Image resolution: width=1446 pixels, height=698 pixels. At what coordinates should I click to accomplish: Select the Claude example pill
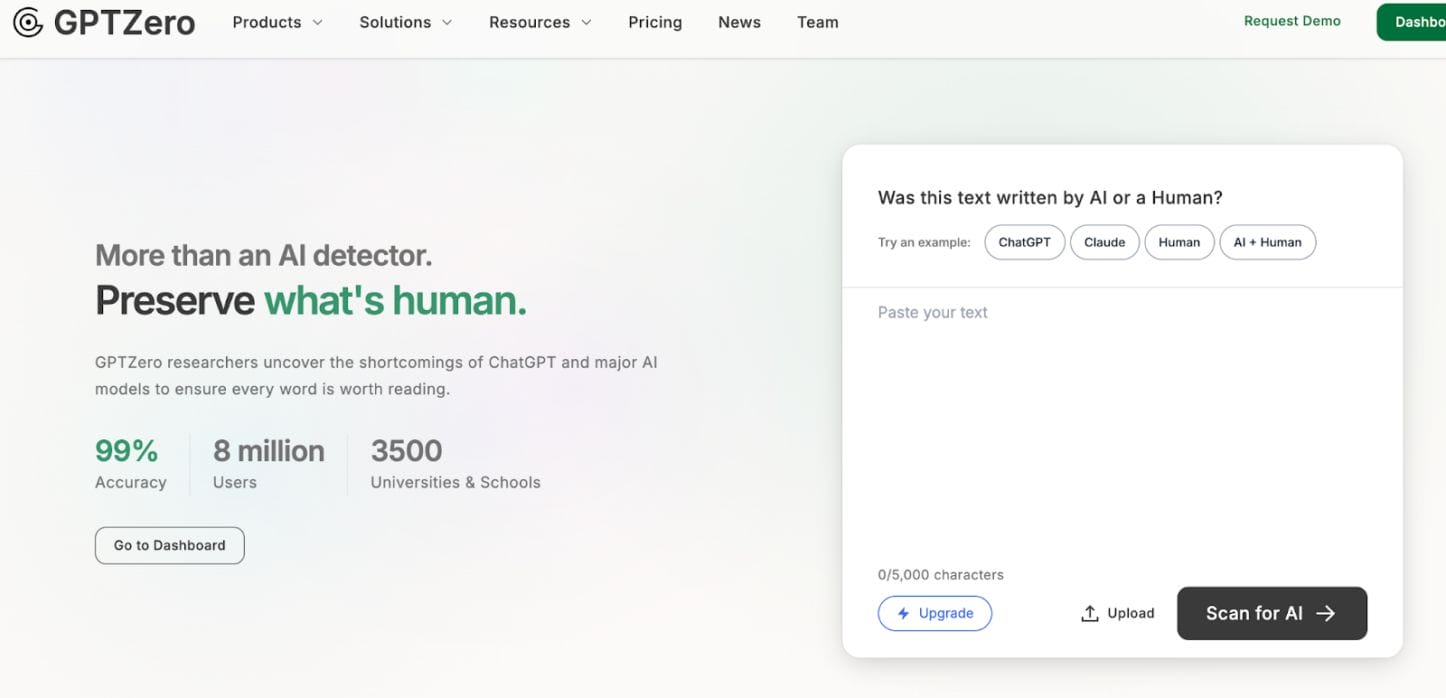point(1104,242)
